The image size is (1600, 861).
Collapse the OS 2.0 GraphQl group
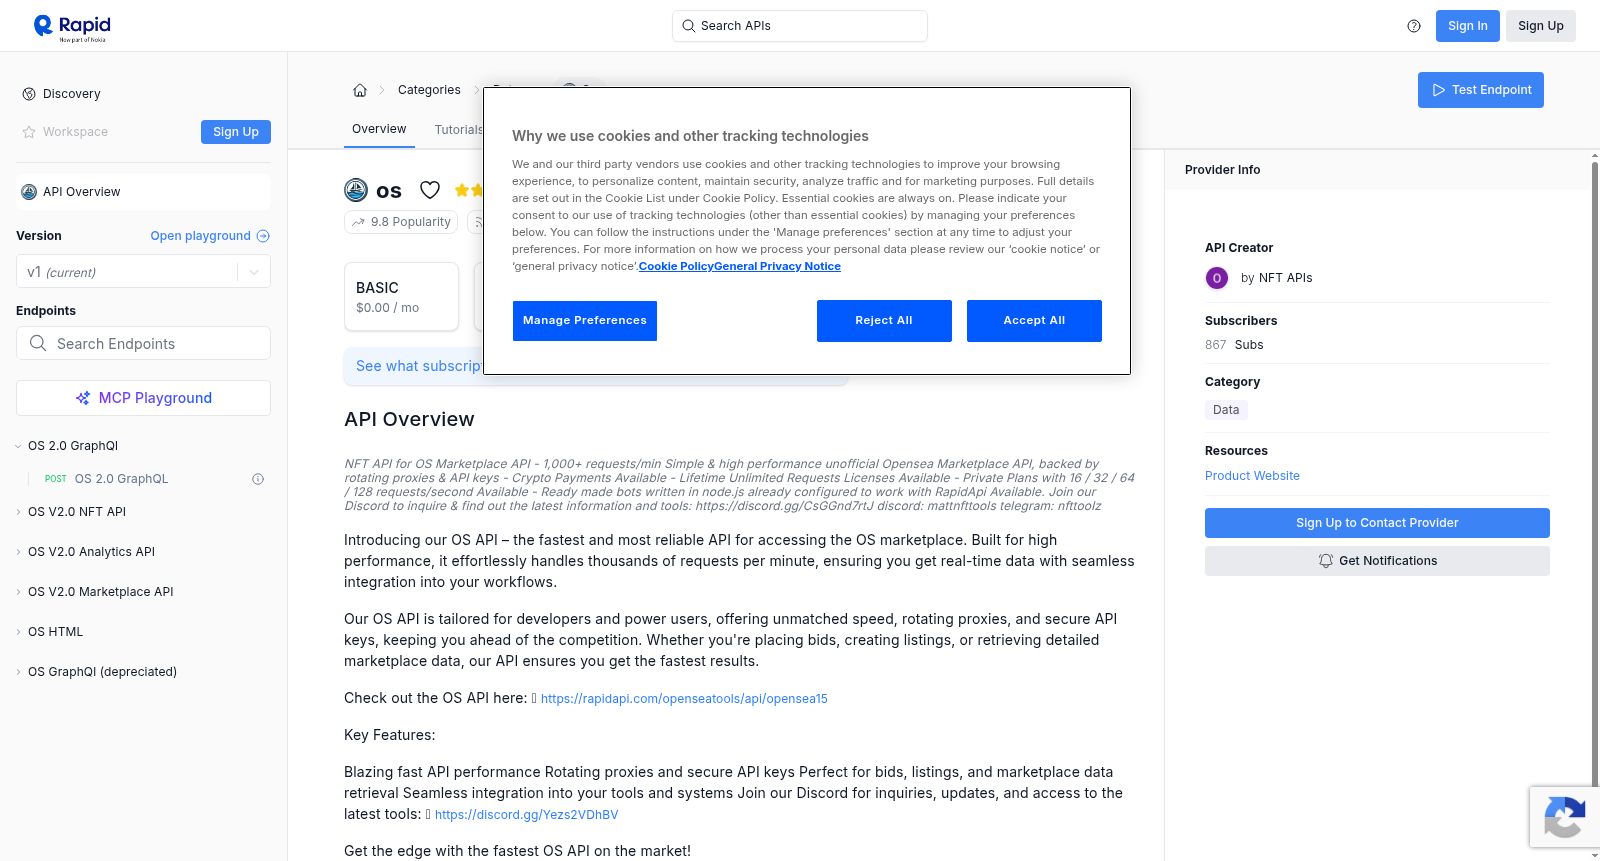tap(18, 446)
